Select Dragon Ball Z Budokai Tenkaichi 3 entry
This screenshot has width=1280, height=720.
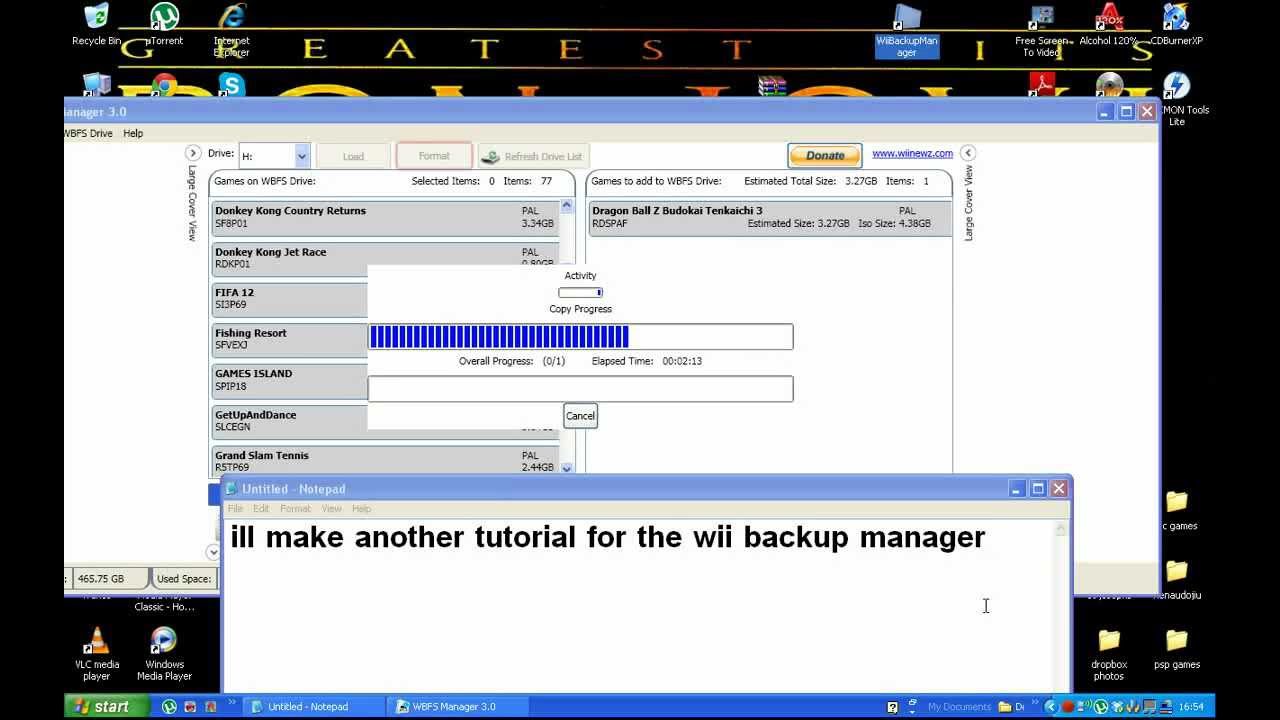pos(769,217)
